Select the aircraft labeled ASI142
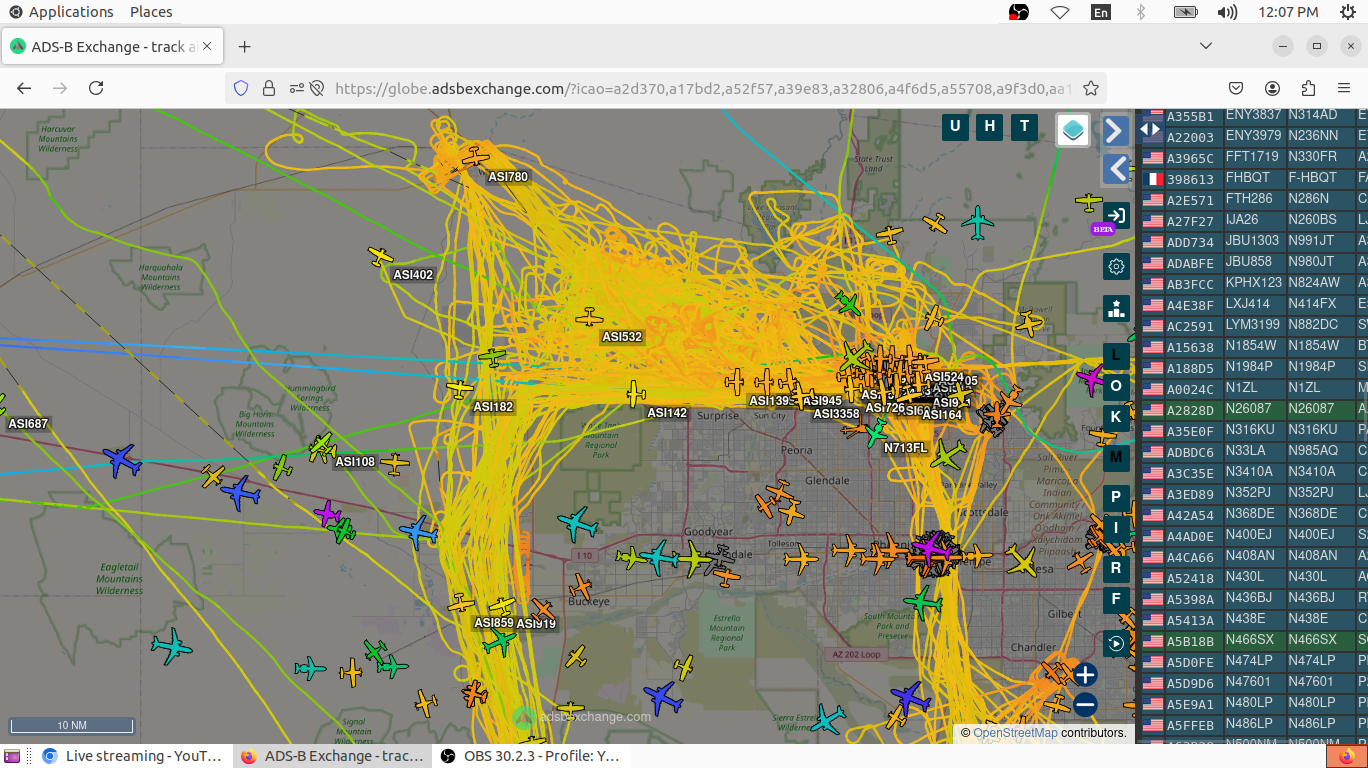Screen dimensions: 1368x768 (x=636, y=394)
